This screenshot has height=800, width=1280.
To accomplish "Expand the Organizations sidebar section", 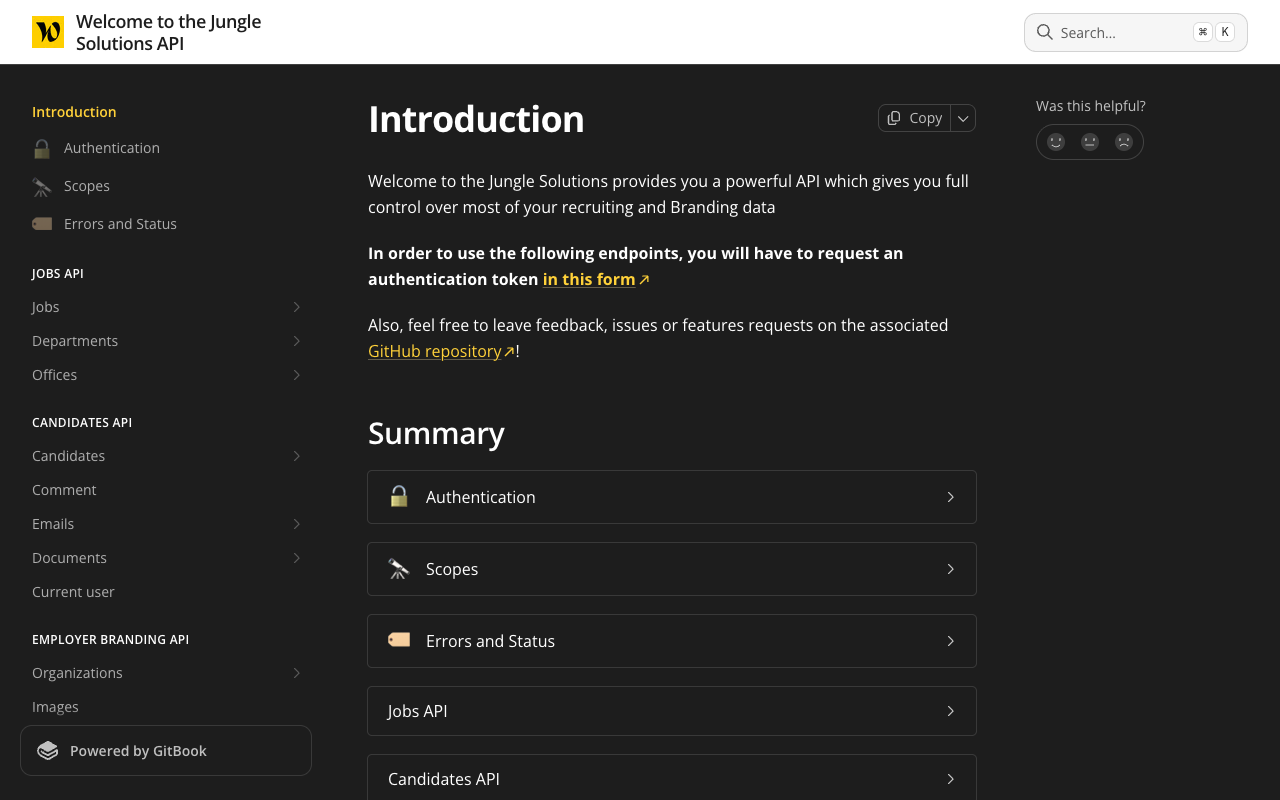I will click(297, 673).
